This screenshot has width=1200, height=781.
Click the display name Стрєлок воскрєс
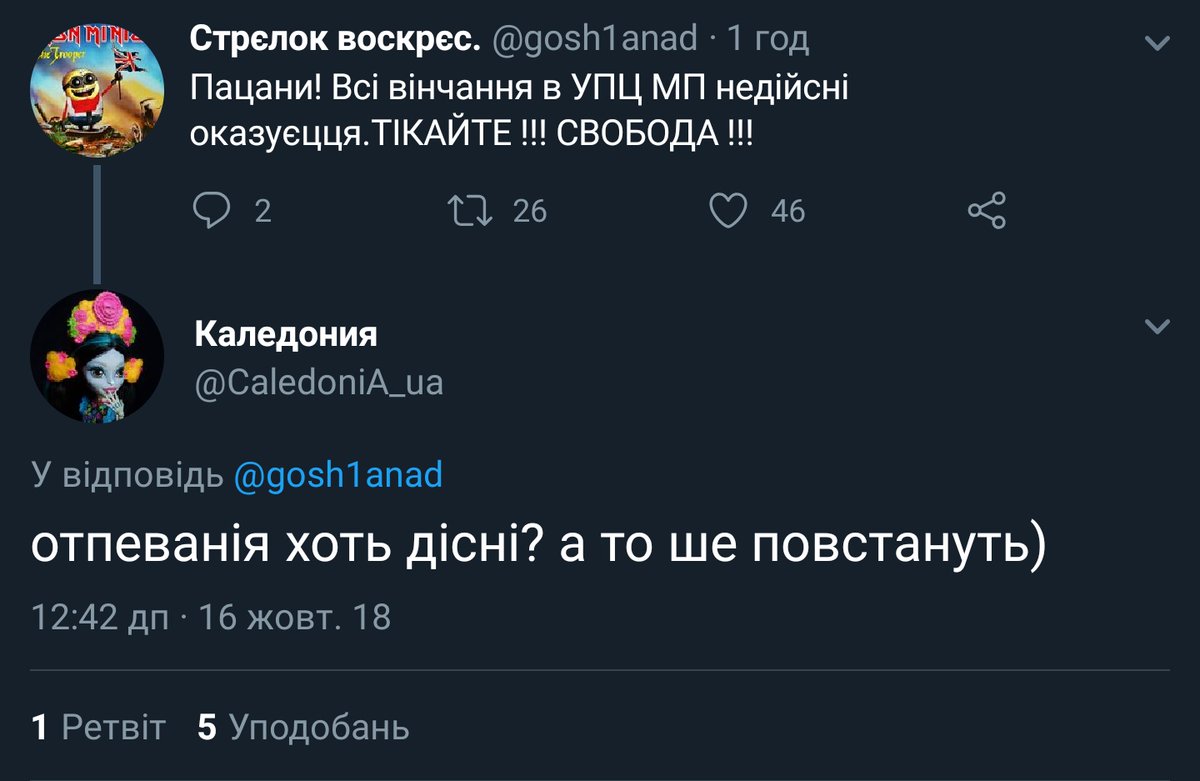pos(335,40)
